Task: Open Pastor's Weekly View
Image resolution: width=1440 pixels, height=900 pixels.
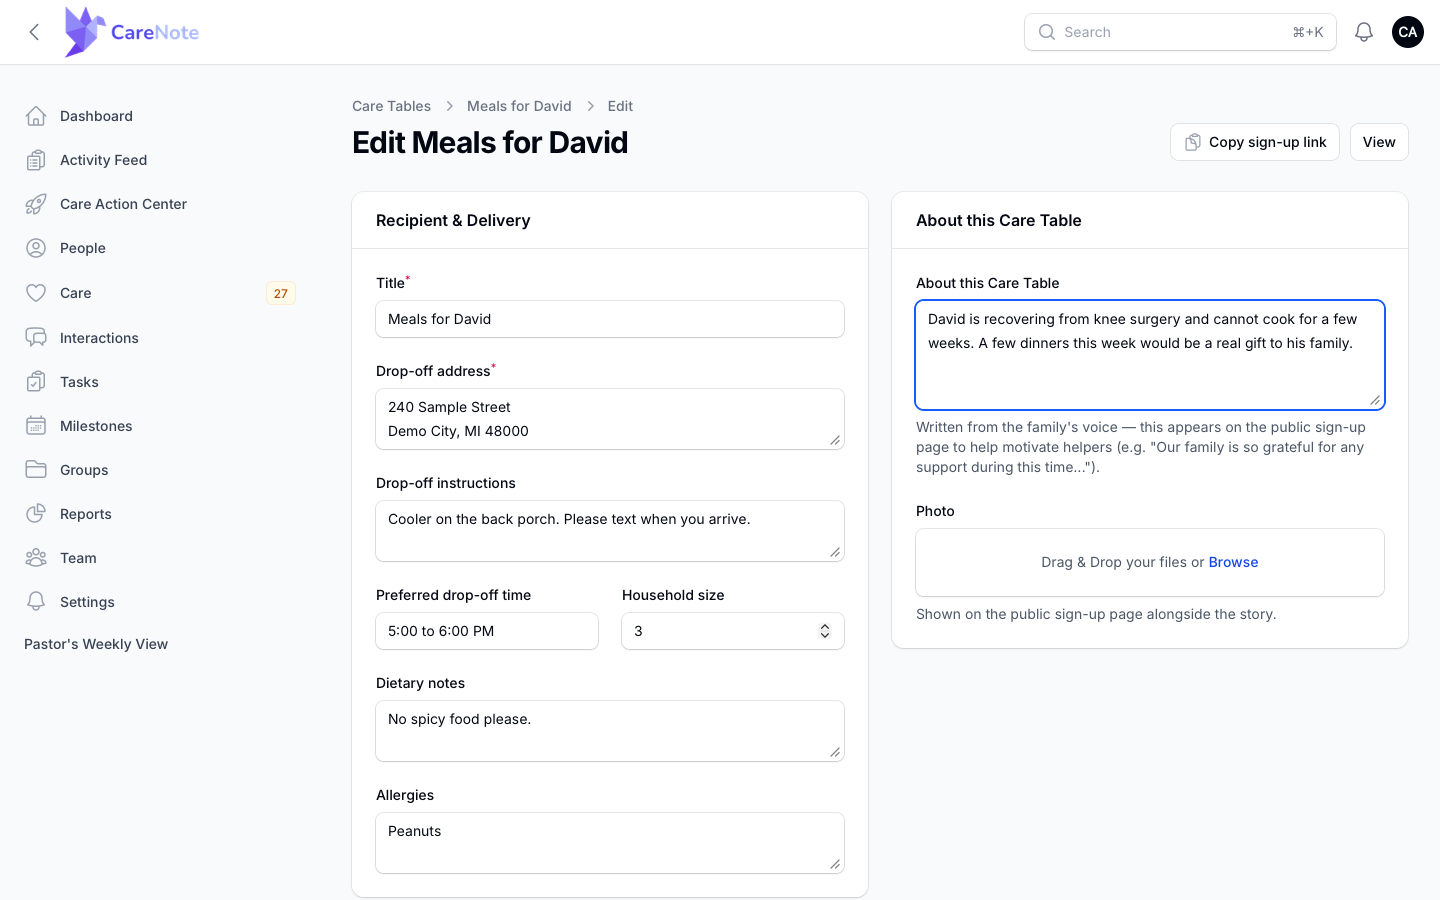Action: [x=96, y=644]
